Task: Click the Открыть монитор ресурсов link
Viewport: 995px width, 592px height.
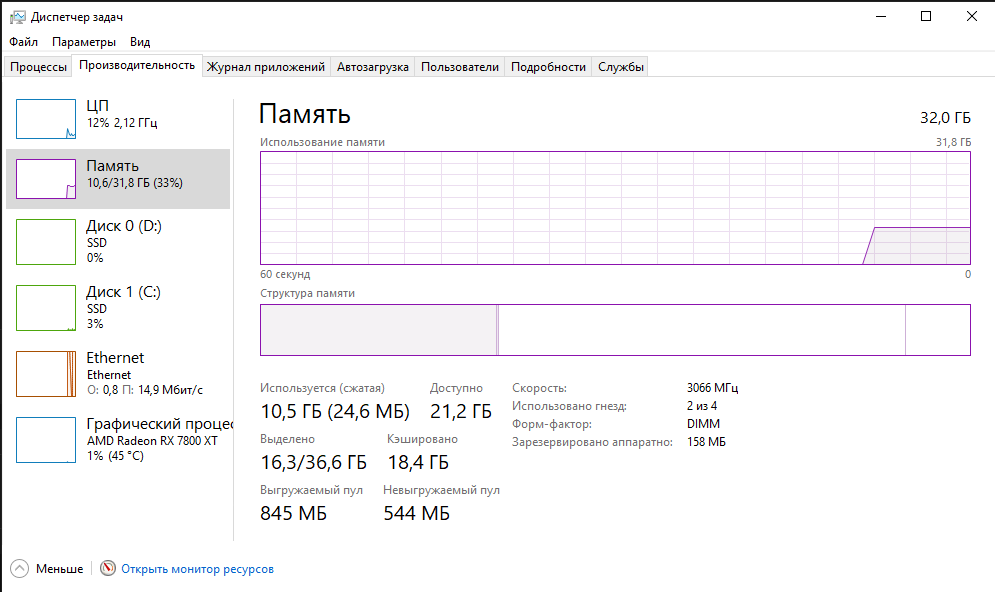Action: (197, 569)
